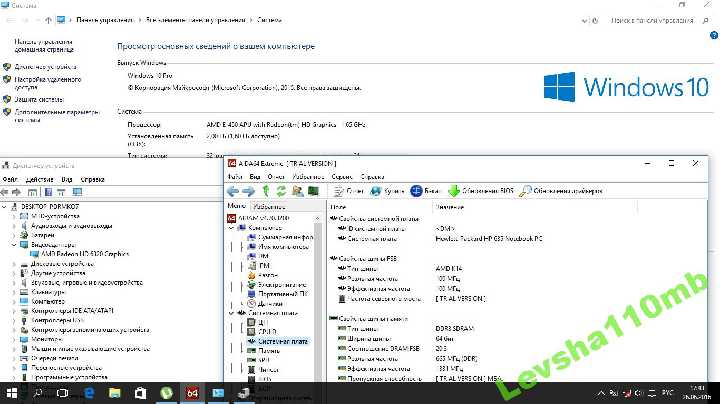The width and height of the screenshot is (720, 404).
Task: Click the AIDA64 green board toolbar icon
Action: (313, 191)
